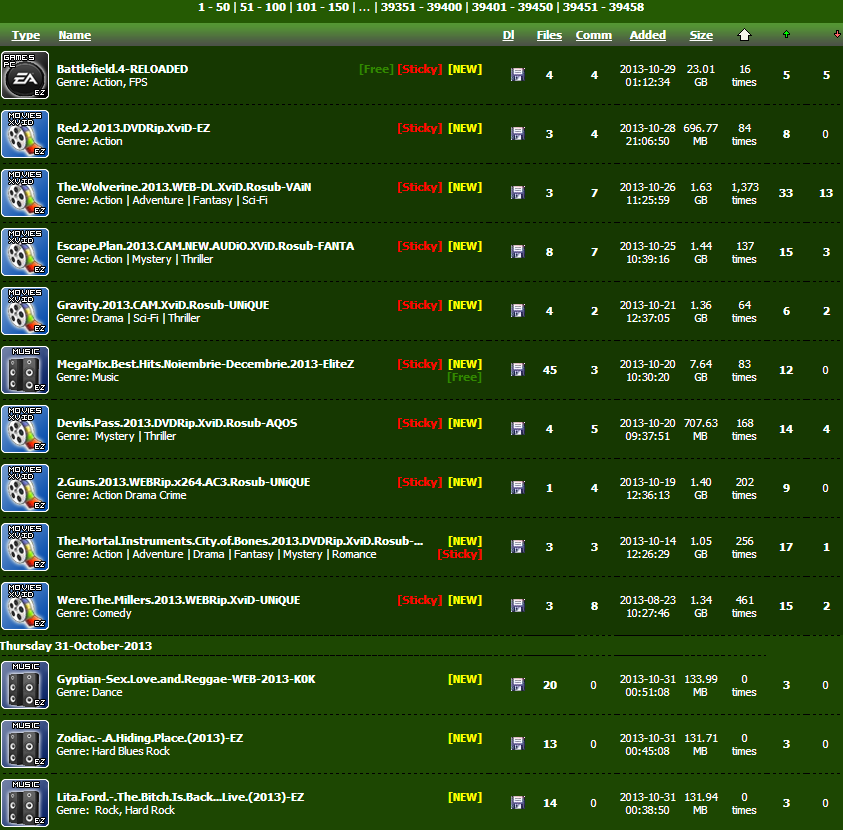Download The.Wolverine.2013 torrent via floppy icon
843x830 pixels.
click(518, 193)
